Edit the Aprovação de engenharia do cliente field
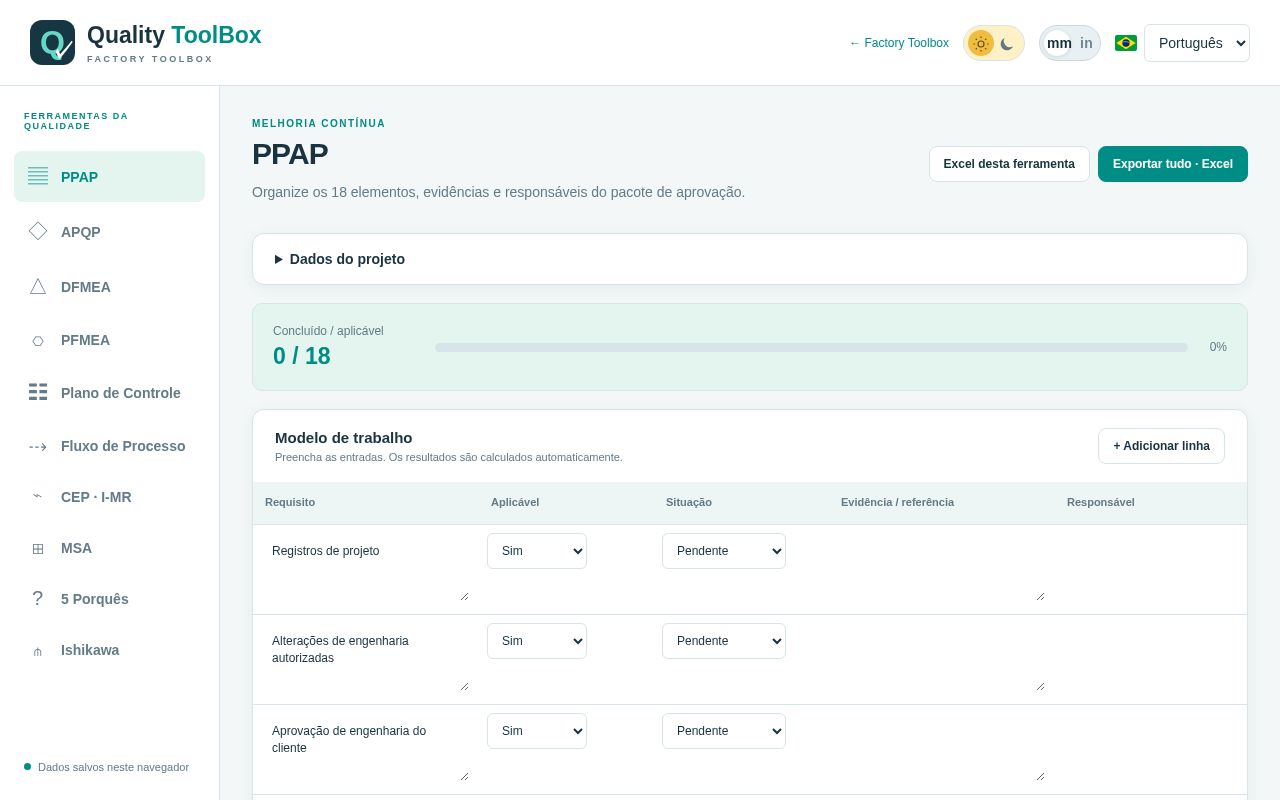 367,748
